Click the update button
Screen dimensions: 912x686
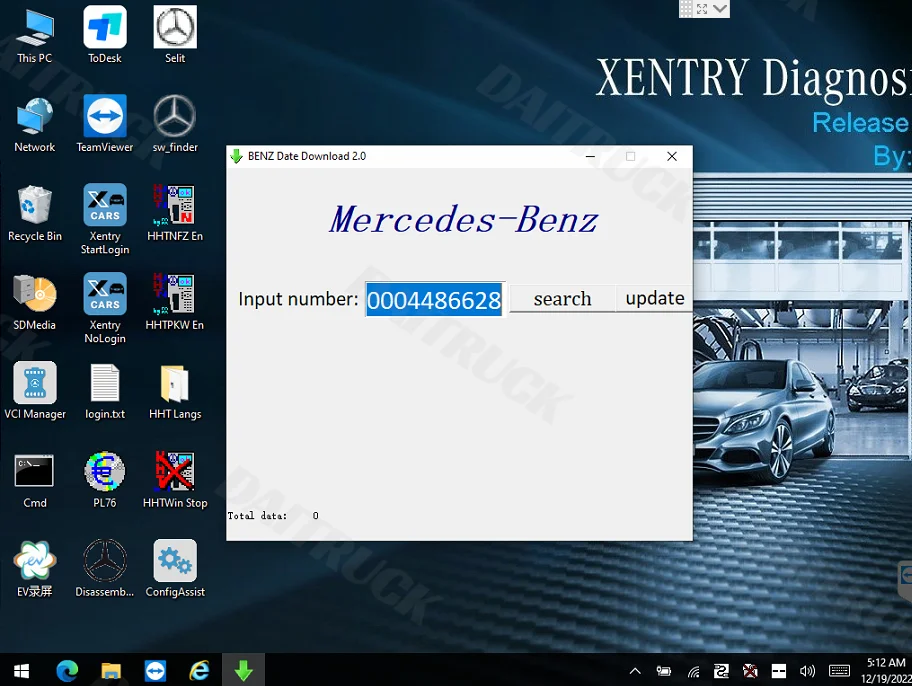[654, 298]
